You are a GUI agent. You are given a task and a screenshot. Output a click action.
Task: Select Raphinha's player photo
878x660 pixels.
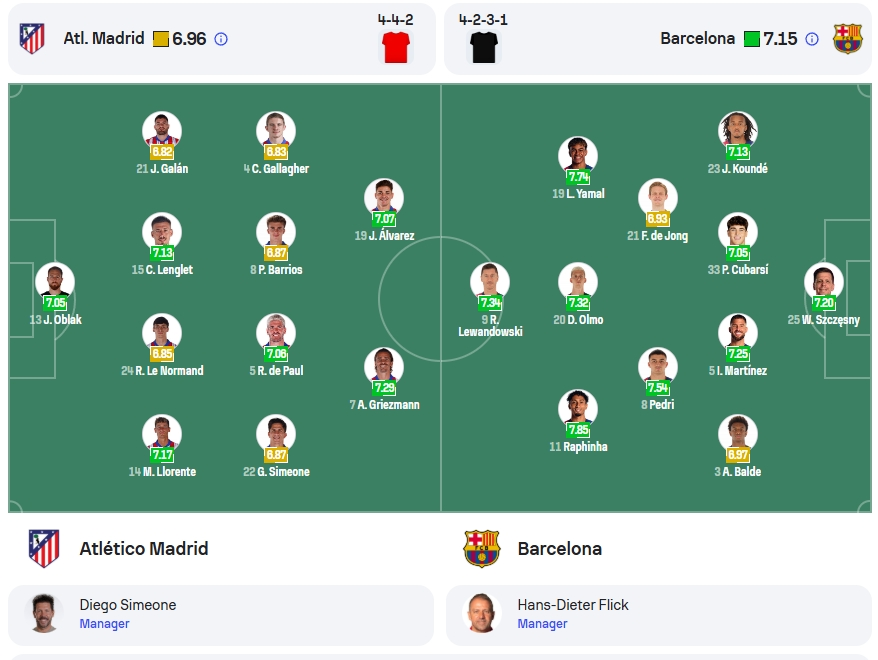click(x=578, y=409)
